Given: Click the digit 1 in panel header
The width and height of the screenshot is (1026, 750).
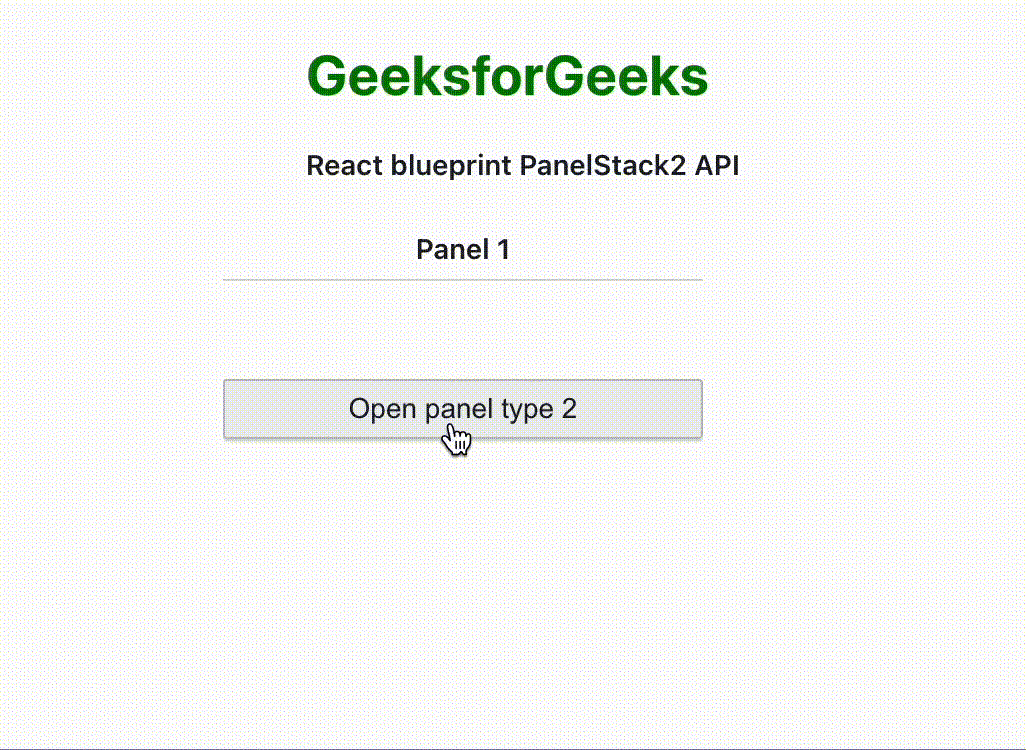Looking at the screenshot, I should (503, 249).
